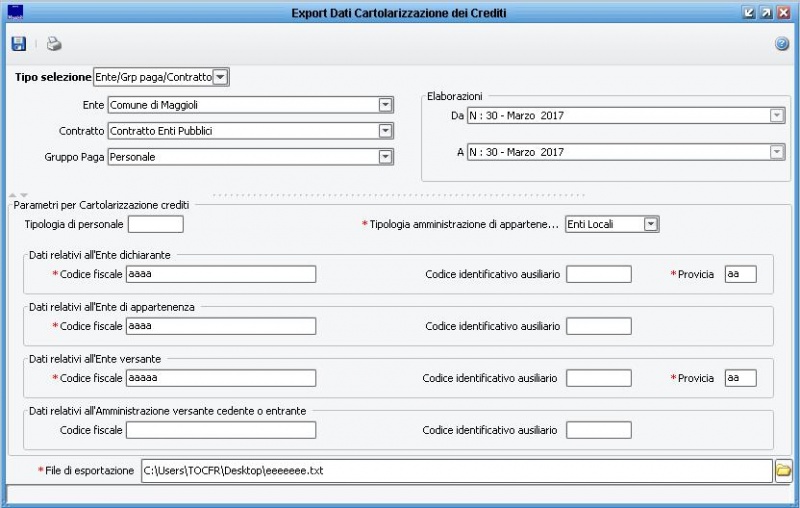Click the Tipologia di personale field
Viewport: 800px width, 508px height.
click(x=156, y=224)
